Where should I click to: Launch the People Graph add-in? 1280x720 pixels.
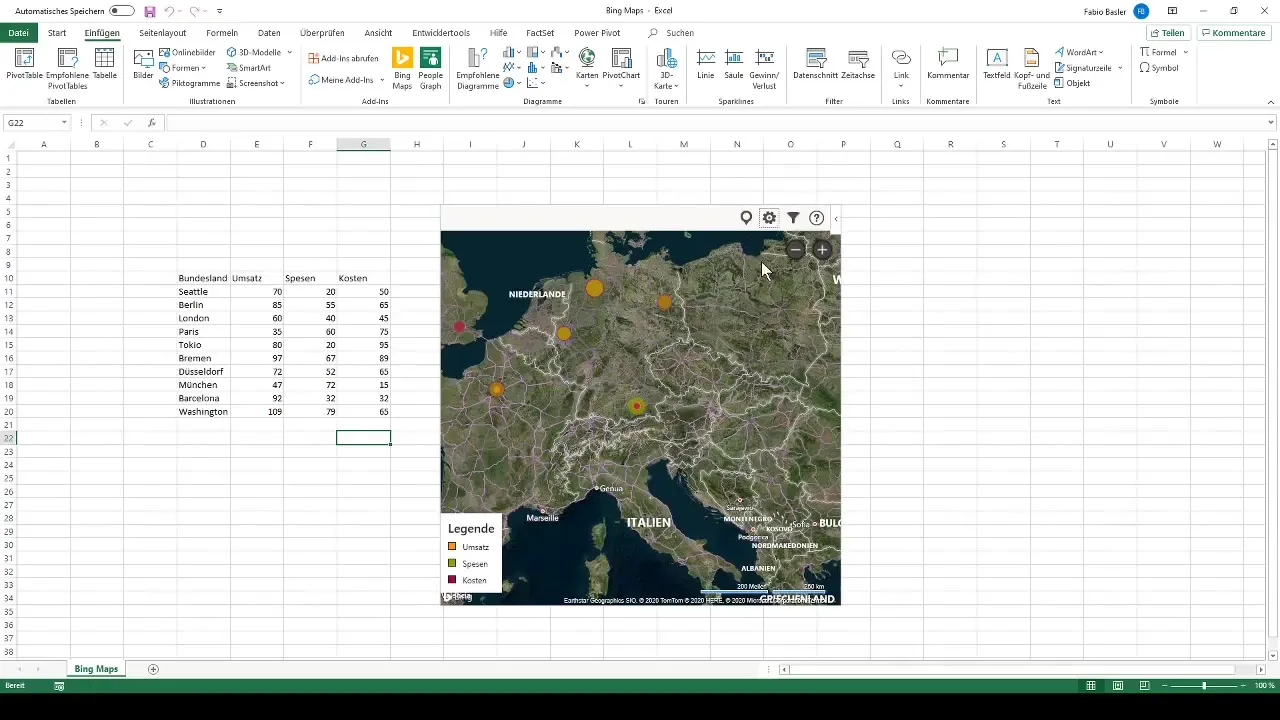431,68
